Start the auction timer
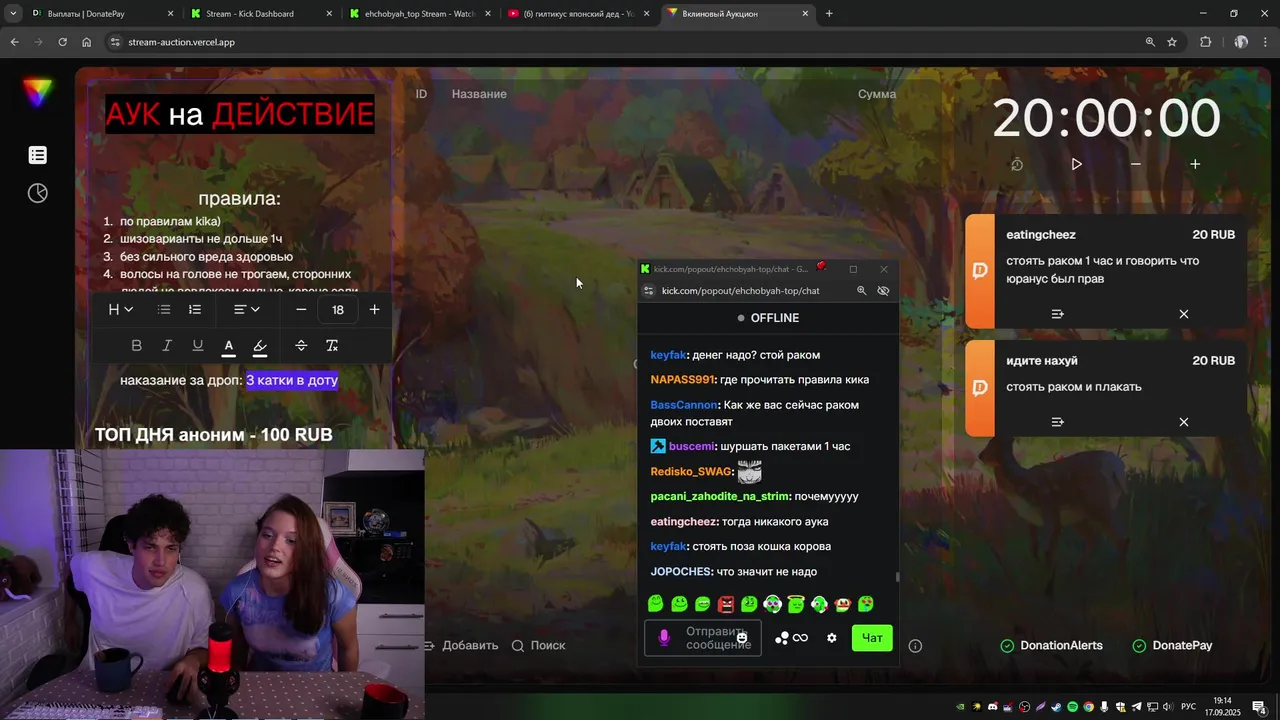 click(x=1076, y=164)
